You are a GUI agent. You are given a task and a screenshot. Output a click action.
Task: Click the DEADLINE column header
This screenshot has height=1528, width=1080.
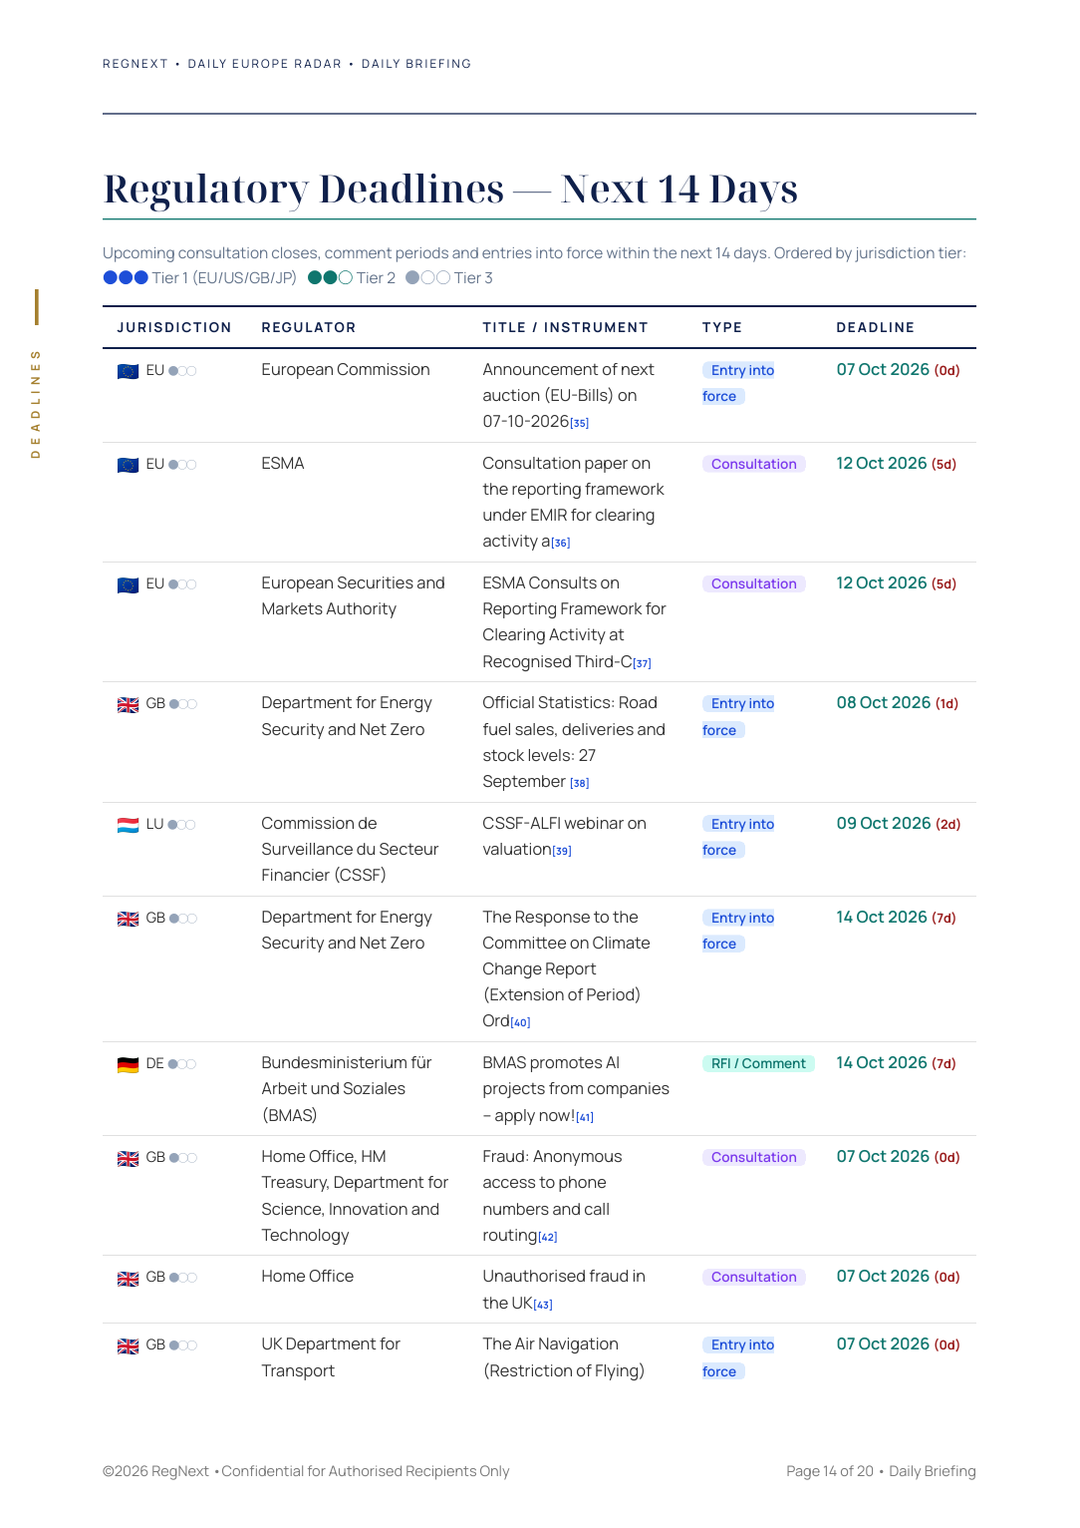[875, 327]
